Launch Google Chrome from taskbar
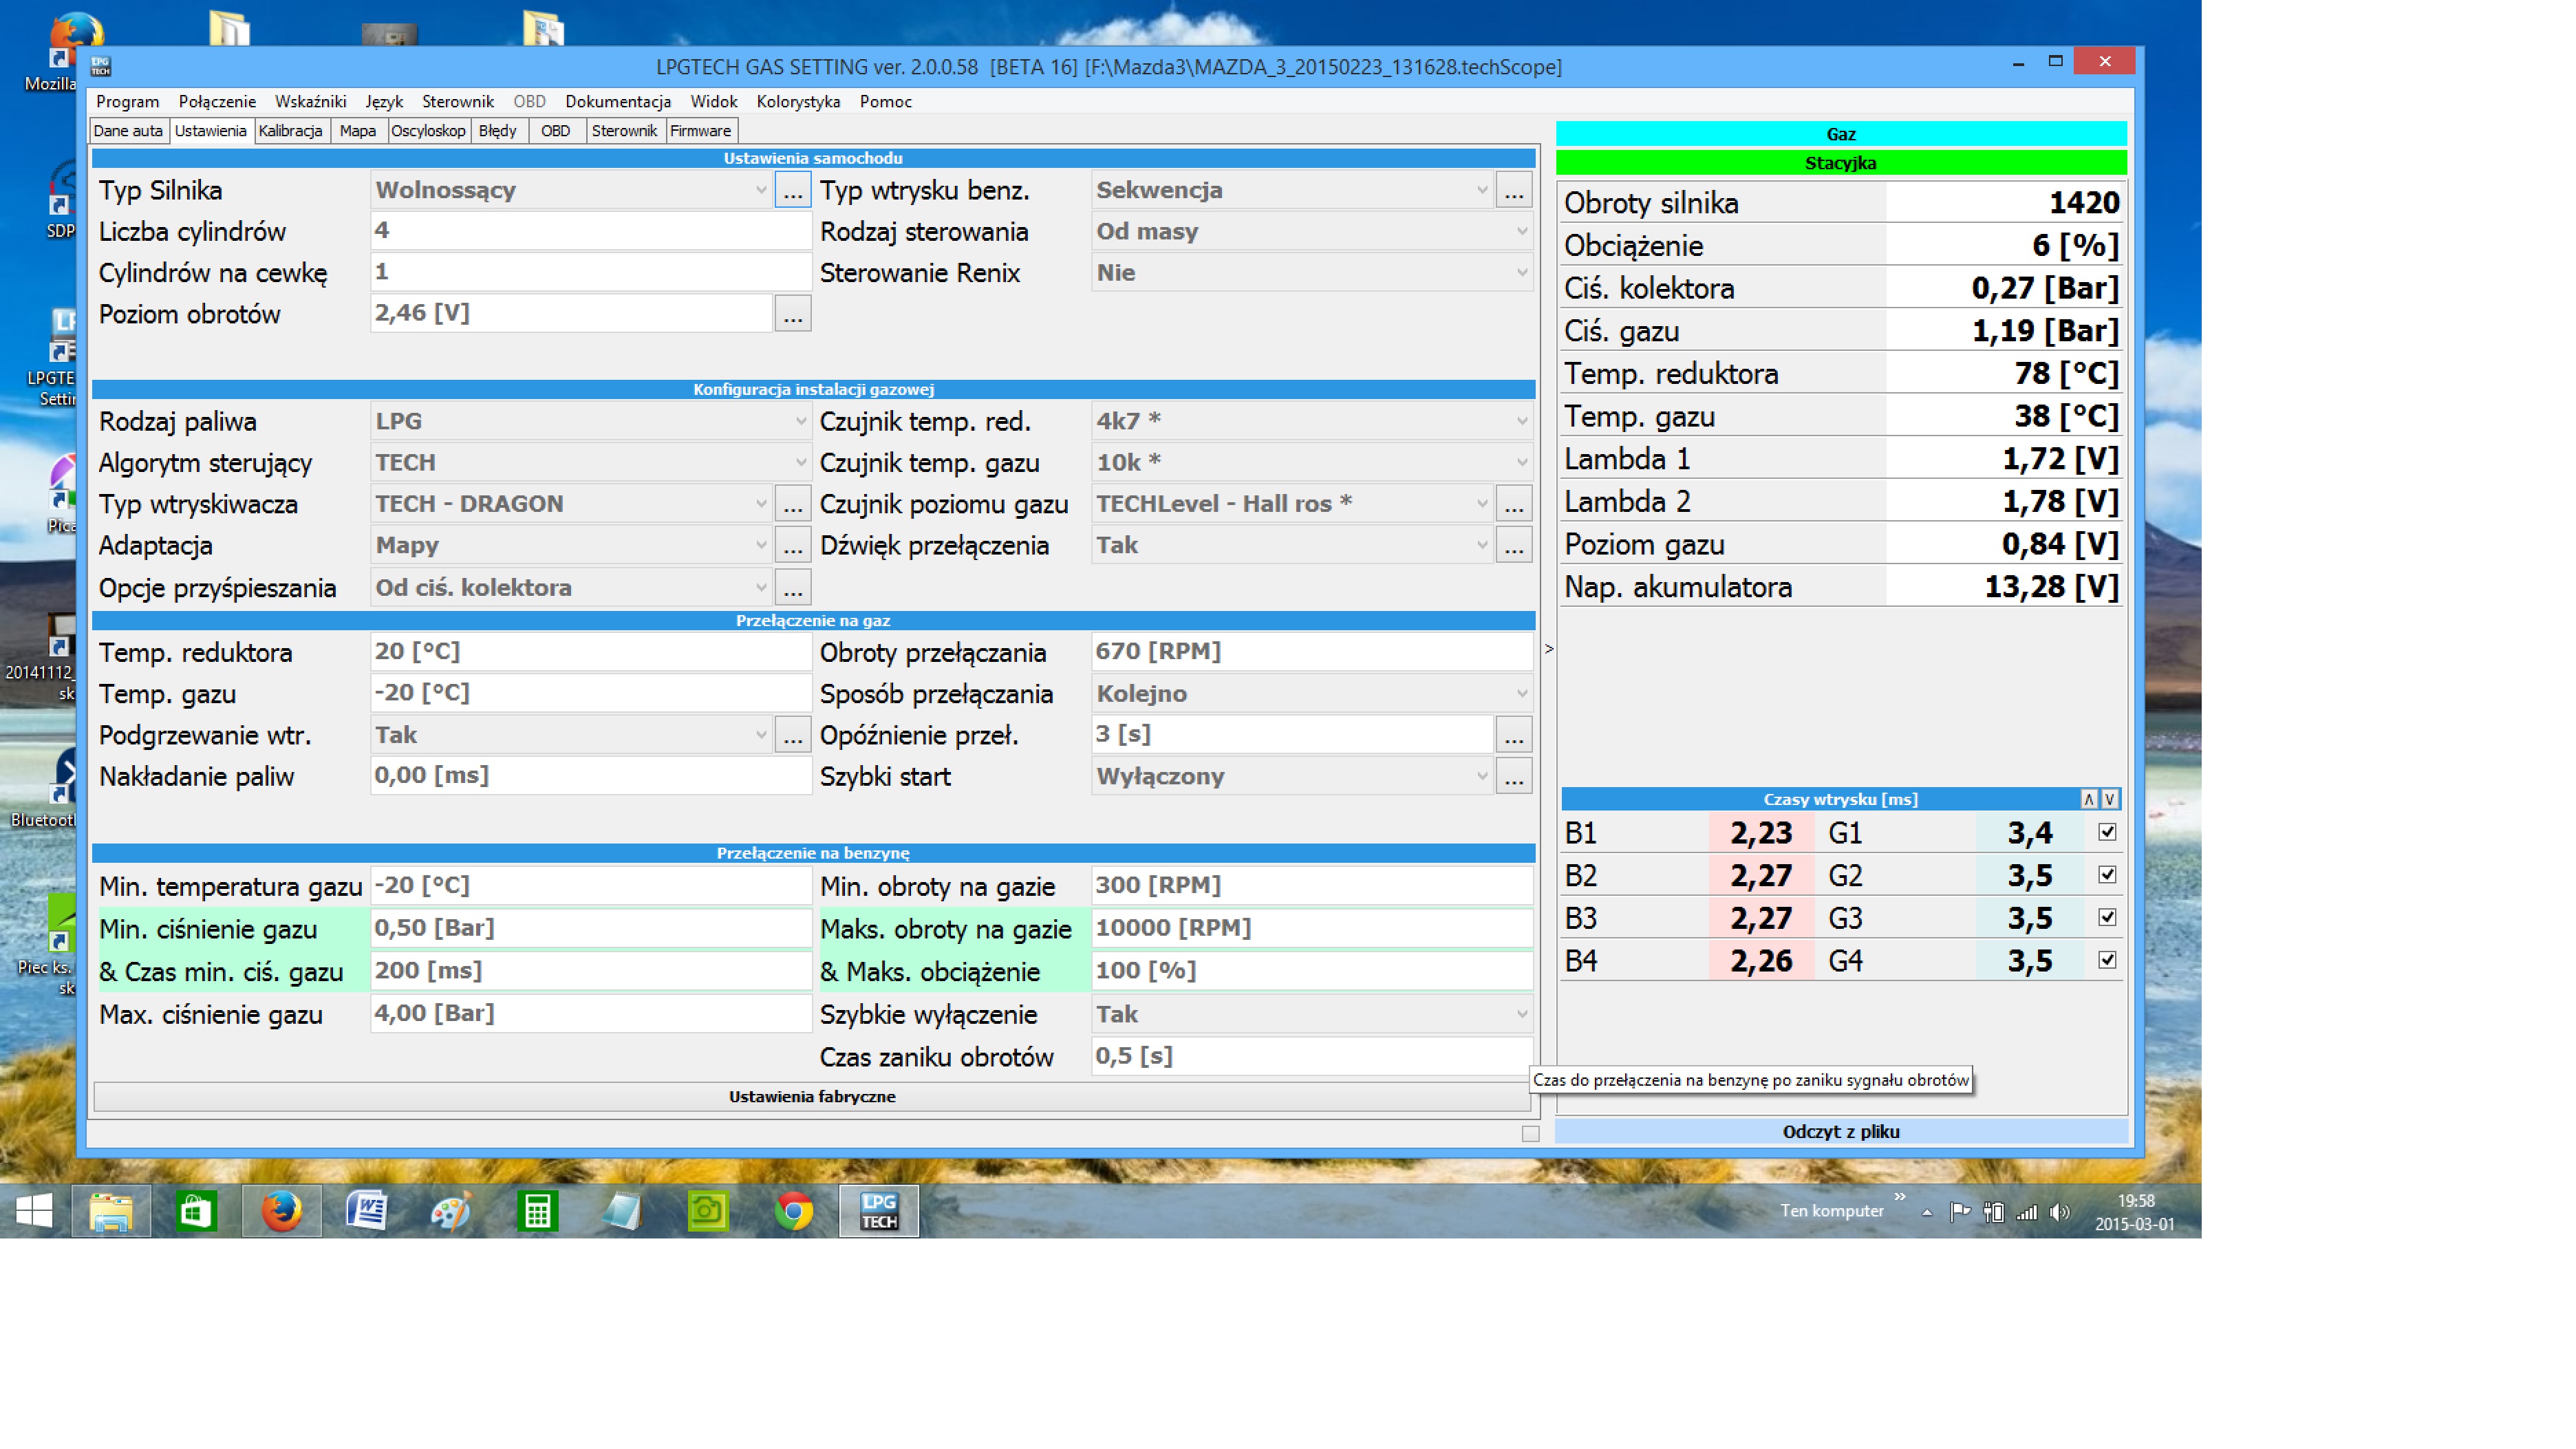 coord(793,1211)
